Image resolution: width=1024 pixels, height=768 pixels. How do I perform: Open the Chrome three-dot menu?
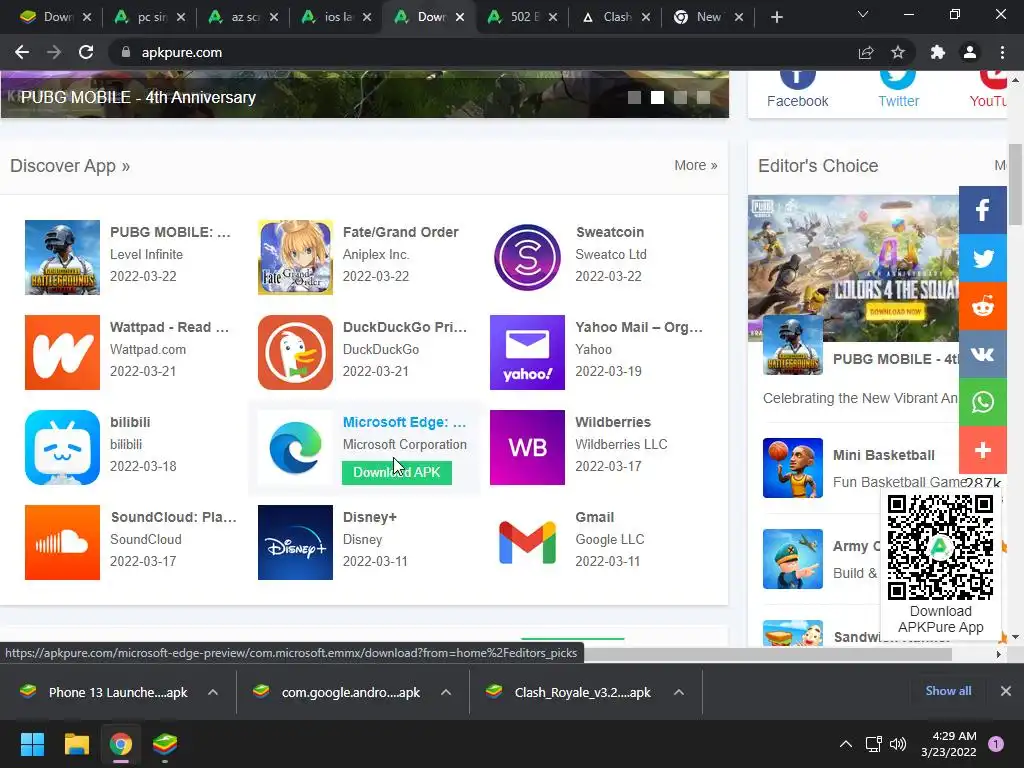click(1002, 52)
